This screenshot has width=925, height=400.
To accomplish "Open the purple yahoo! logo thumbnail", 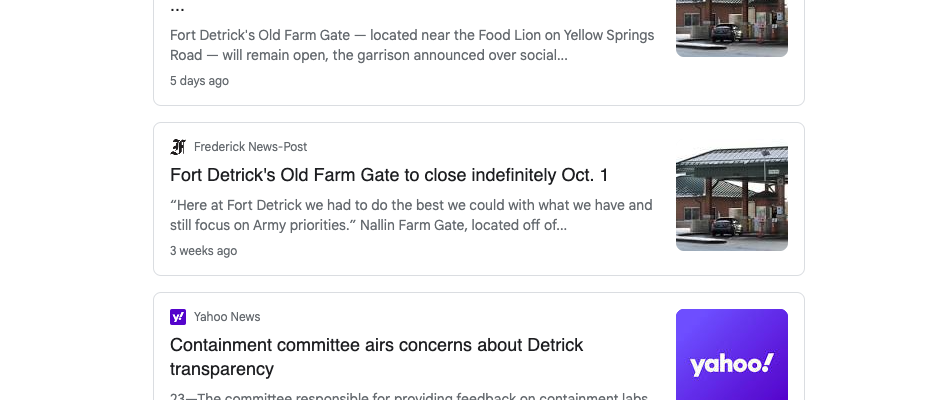I will pyautogui.click(x=732, y=355).
